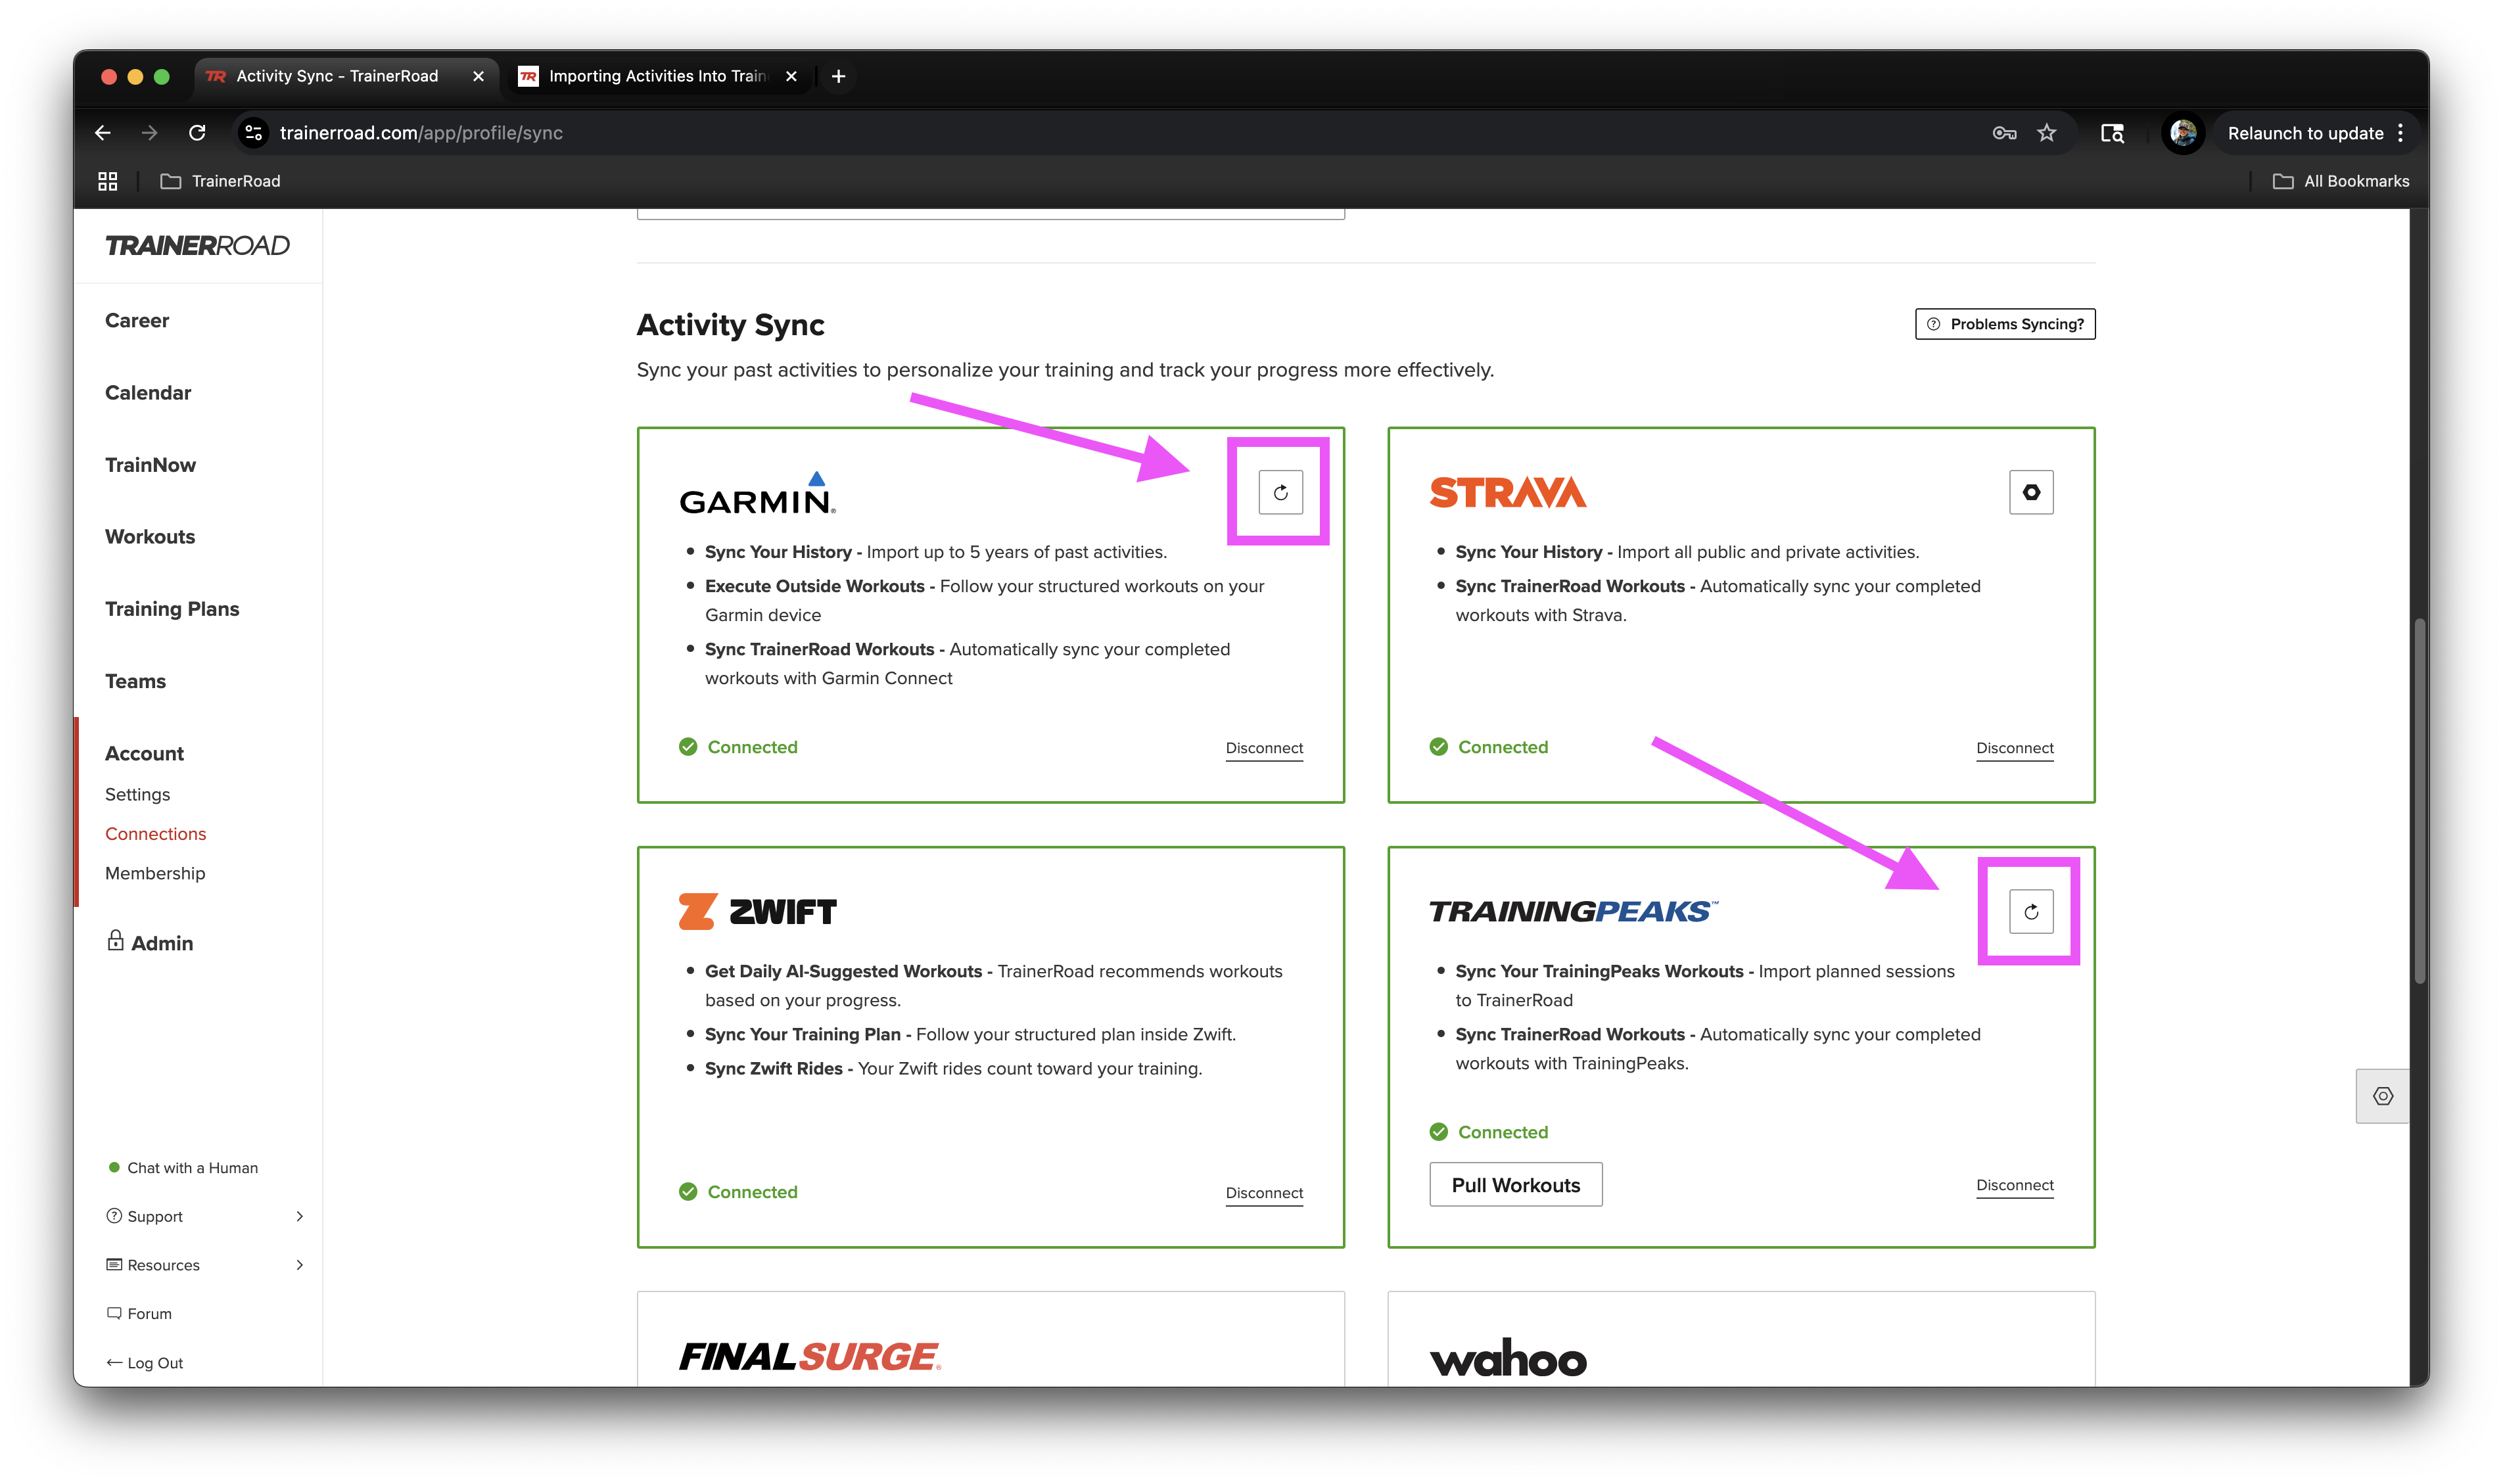Open Training Plans in sidebar
Viewport: 2503px width, 1484px height.
172,609
